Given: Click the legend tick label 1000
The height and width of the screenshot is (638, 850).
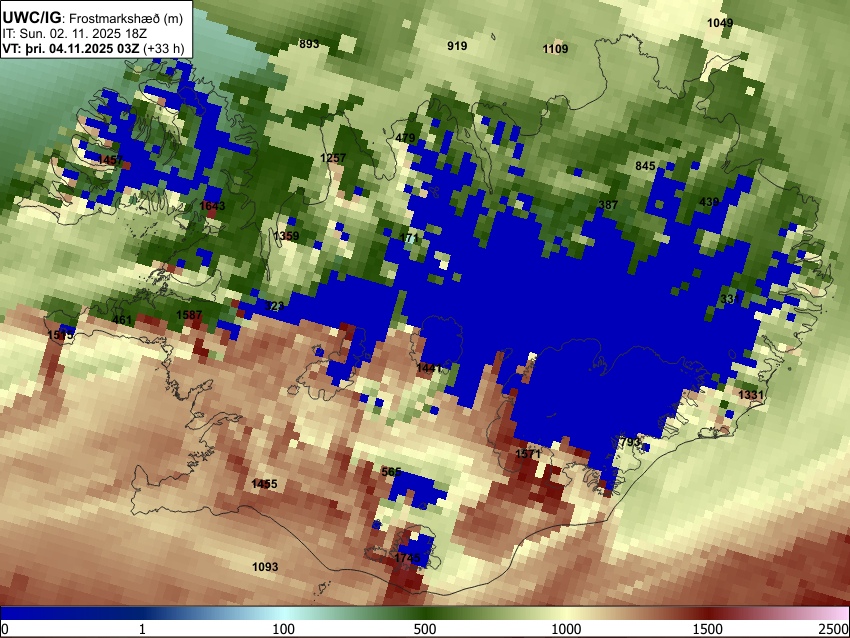Looking at the screenshot, I should (566, 629).
